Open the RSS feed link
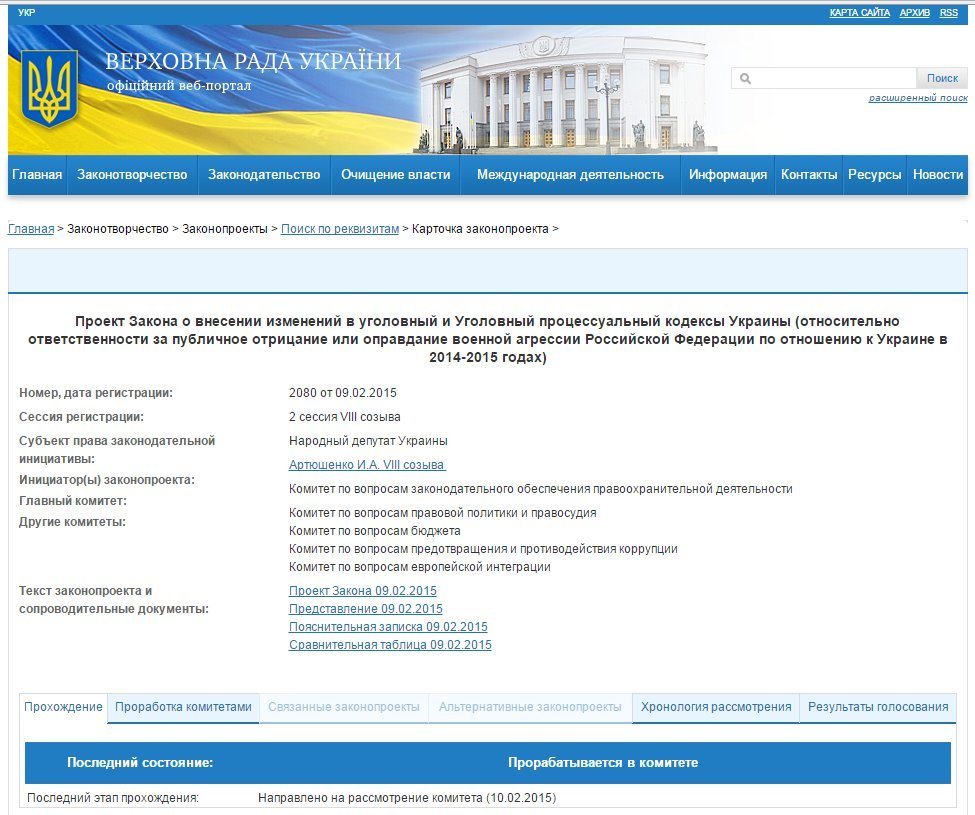Image resolution: width=975 pixels, height=815 pixels. (949, 12)
